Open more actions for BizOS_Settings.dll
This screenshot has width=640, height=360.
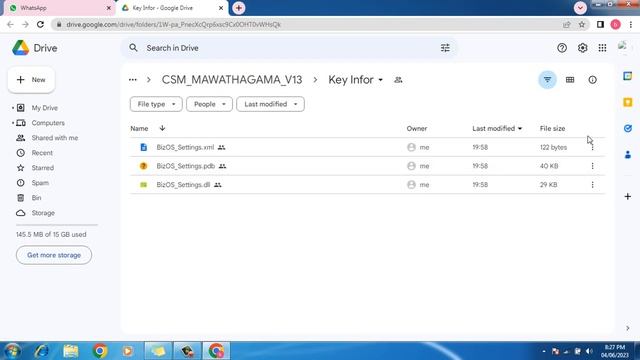(592, 185)
